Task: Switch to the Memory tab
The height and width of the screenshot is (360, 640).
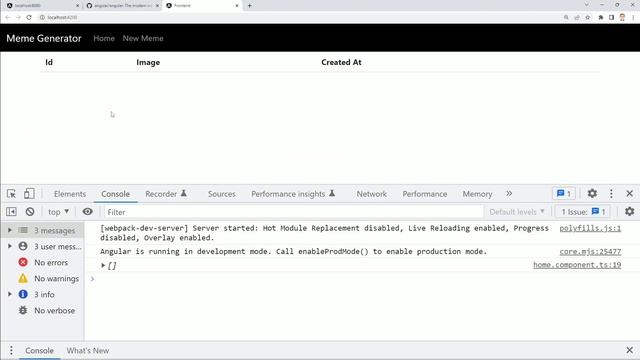Action: 477,194
